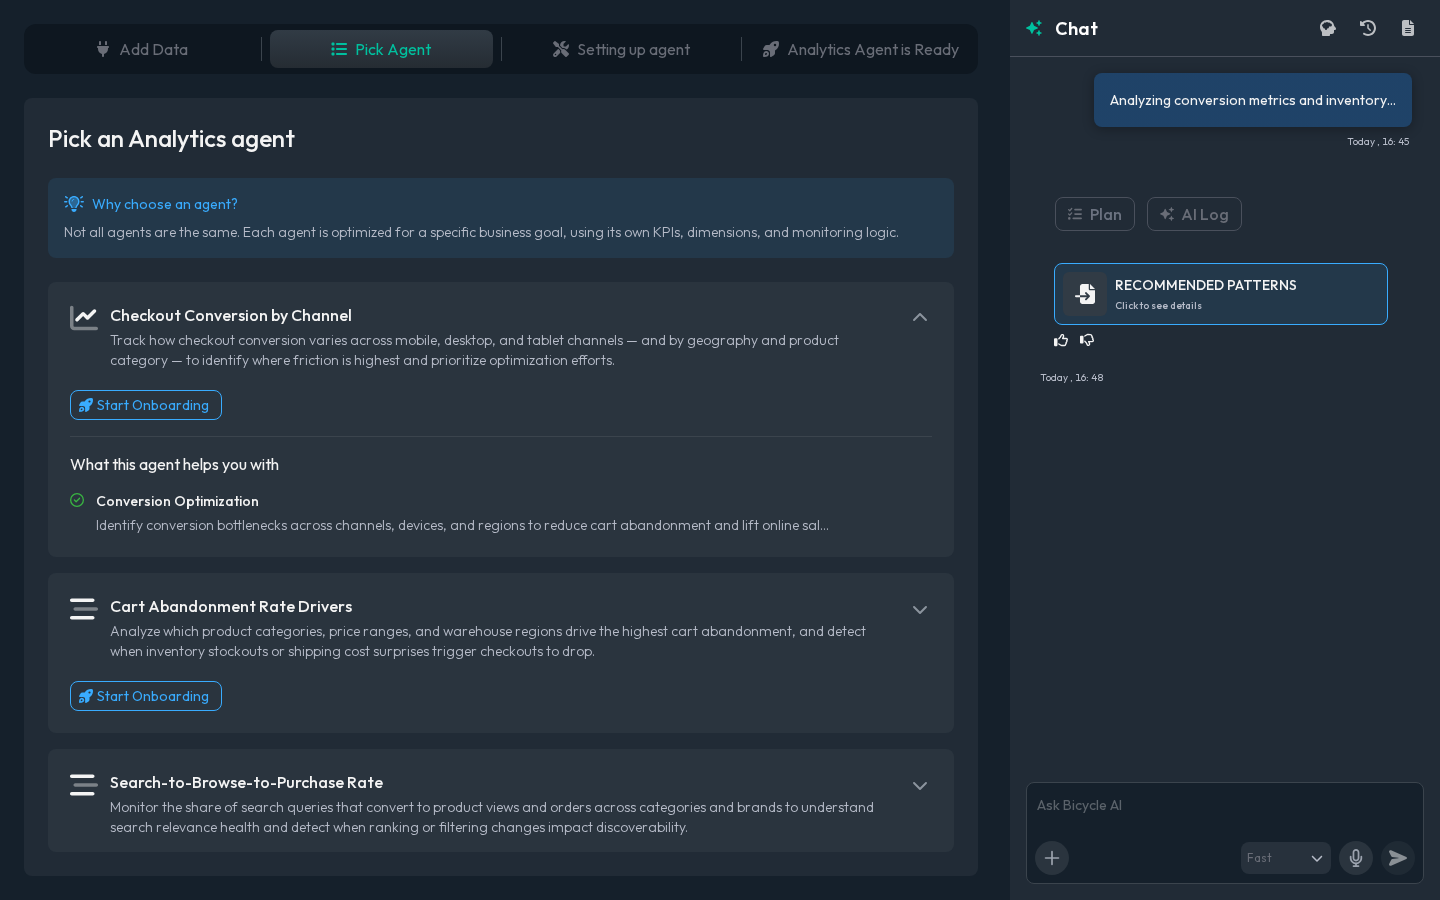
Task: Expand the Cart Abandonment Rate Drivers card
Action: click(x=920, y=610)
